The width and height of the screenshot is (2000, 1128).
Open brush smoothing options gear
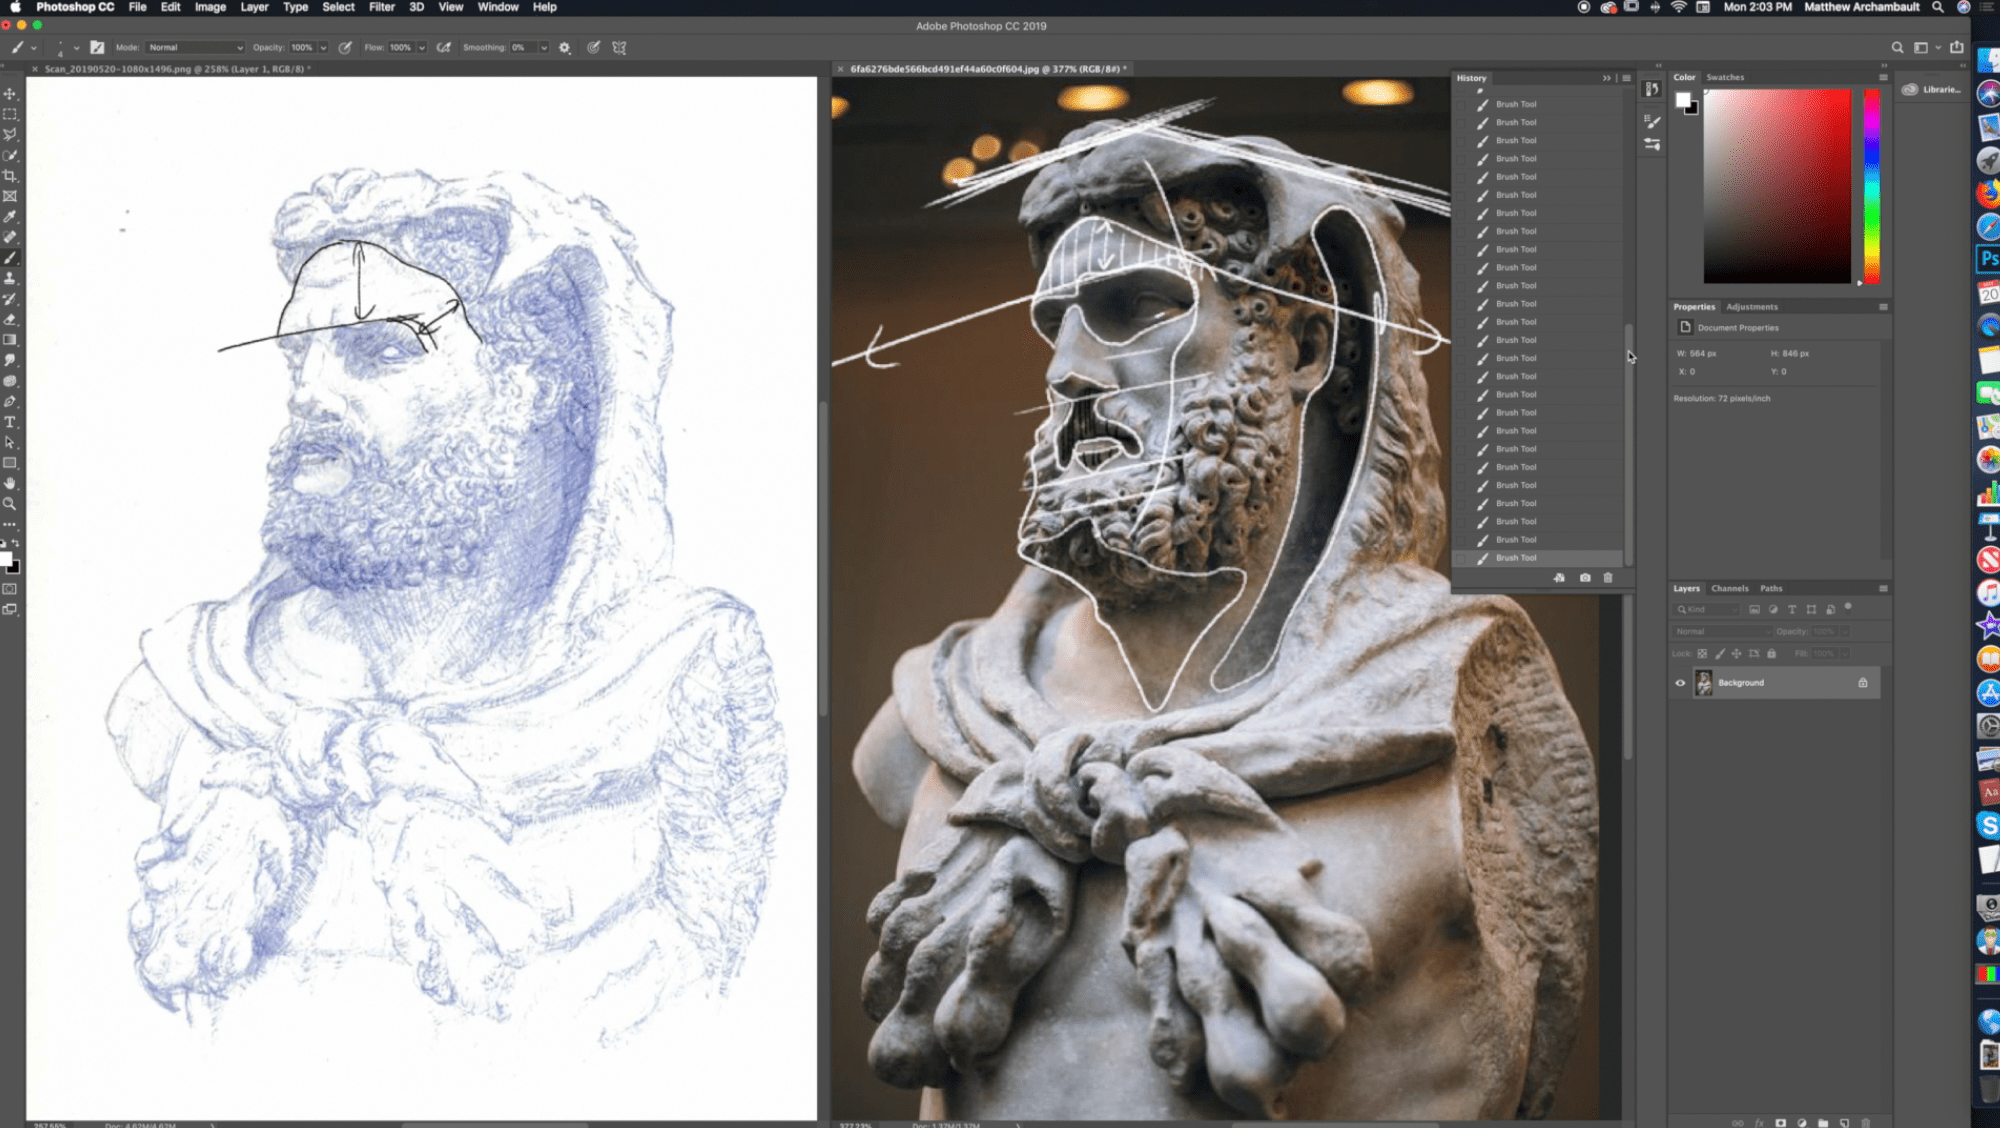point(565,47)
